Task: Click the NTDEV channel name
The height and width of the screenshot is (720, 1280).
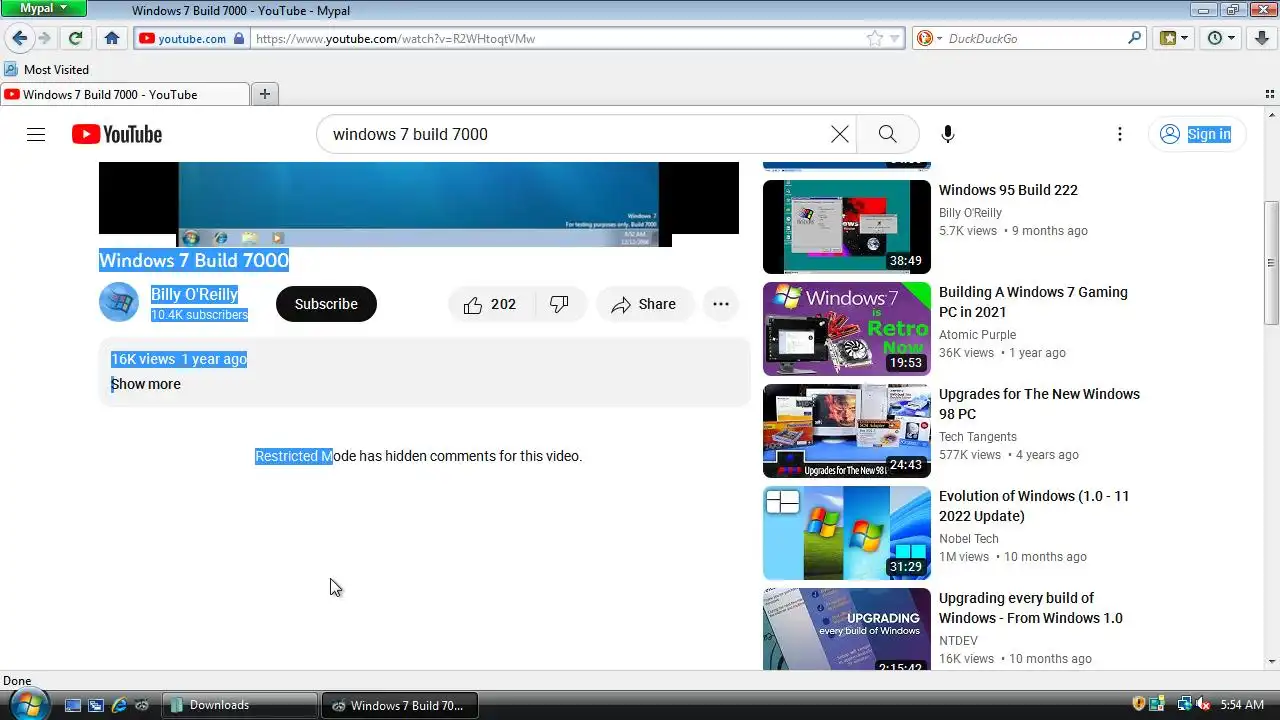Action: [958, 641]
